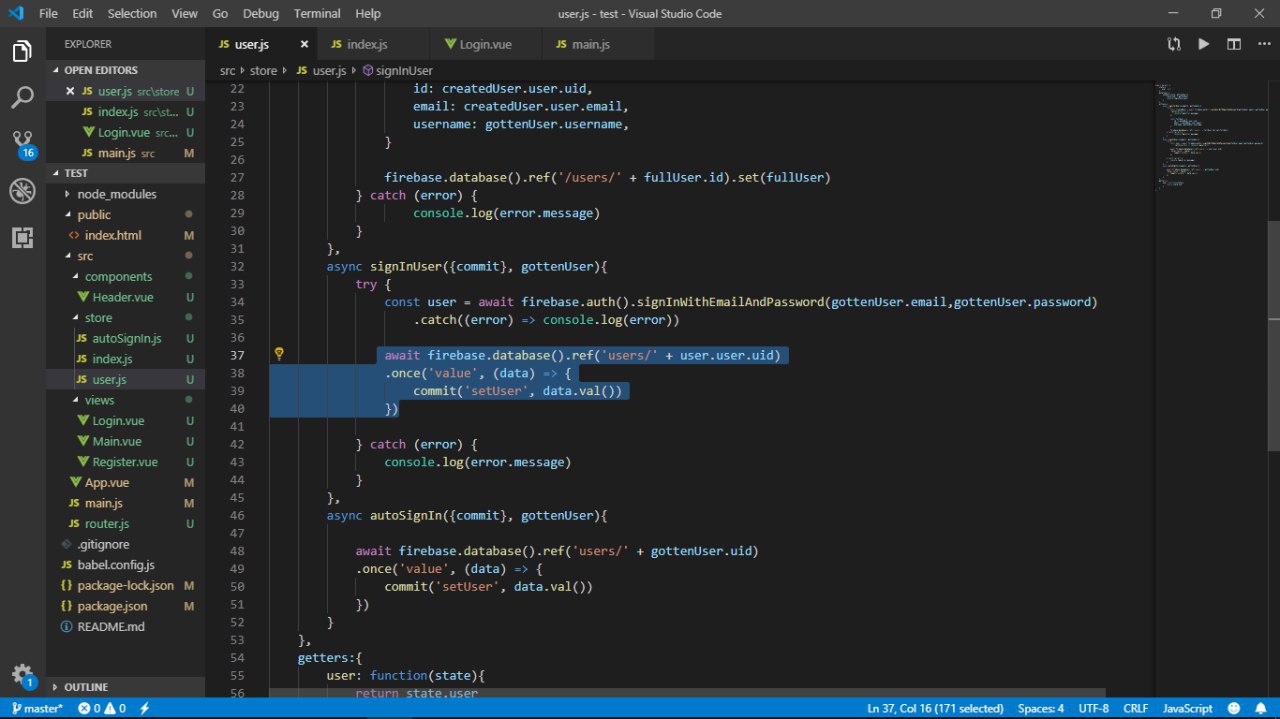Select Login.vue in Open Editors list

tap(124, 132)
